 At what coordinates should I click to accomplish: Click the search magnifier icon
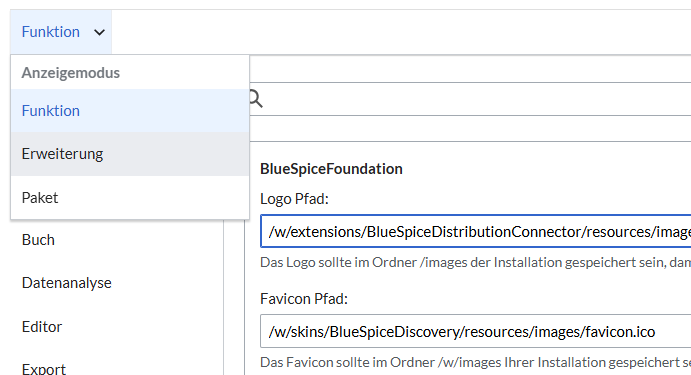(x=256, y=99)
